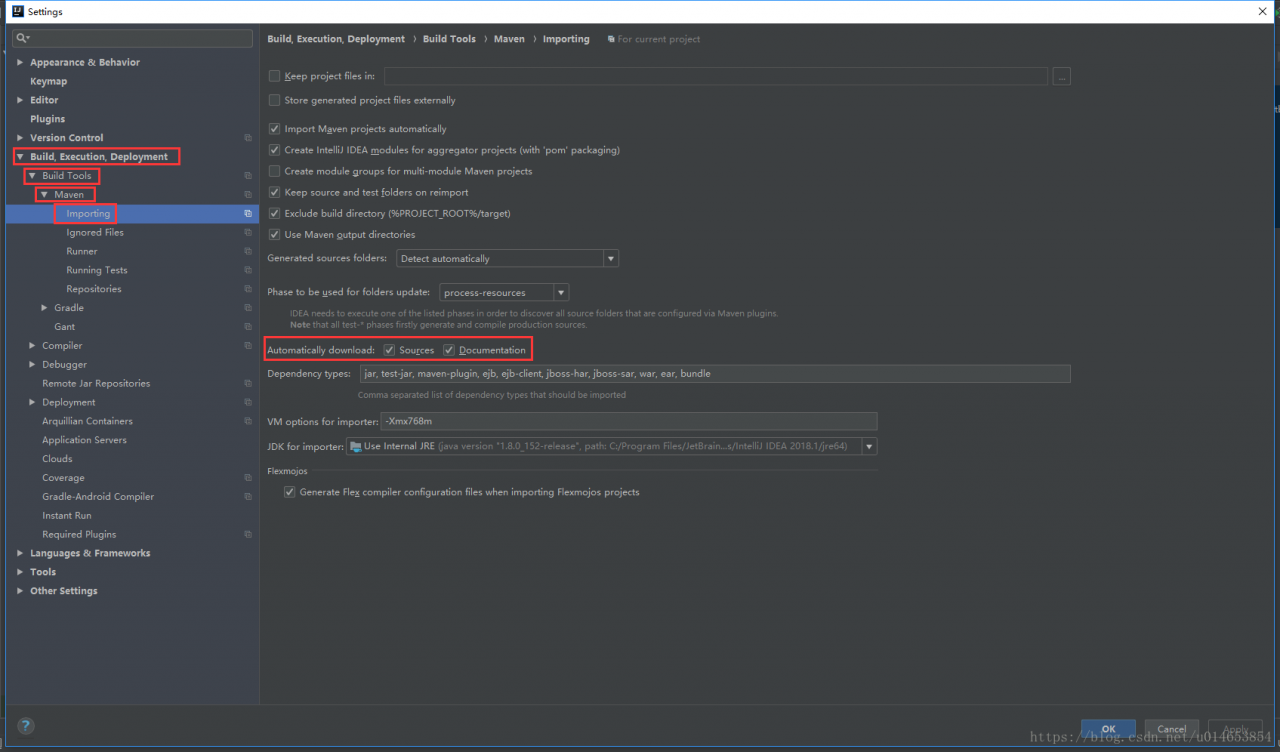Click the browse button beside Keep project files field
Viewport: 1280px width, 752px height.
[x=1061, y=76]
